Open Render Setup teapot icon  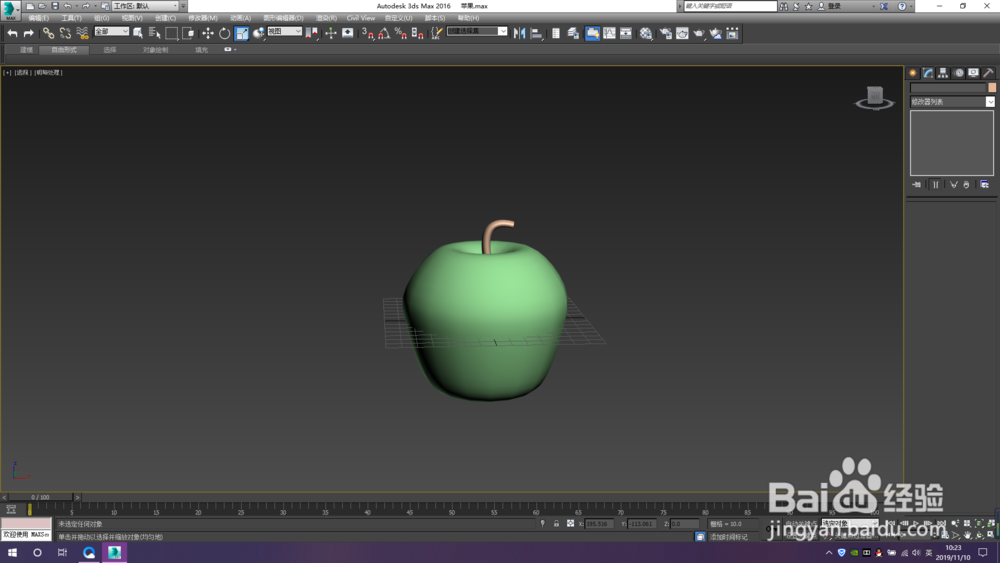click(666, 33)
